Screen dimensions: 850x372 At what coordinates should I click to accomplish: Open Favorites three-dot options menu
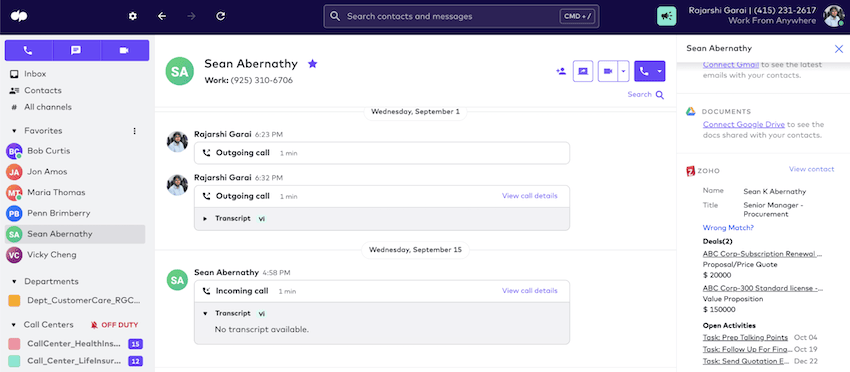point(134,131)
